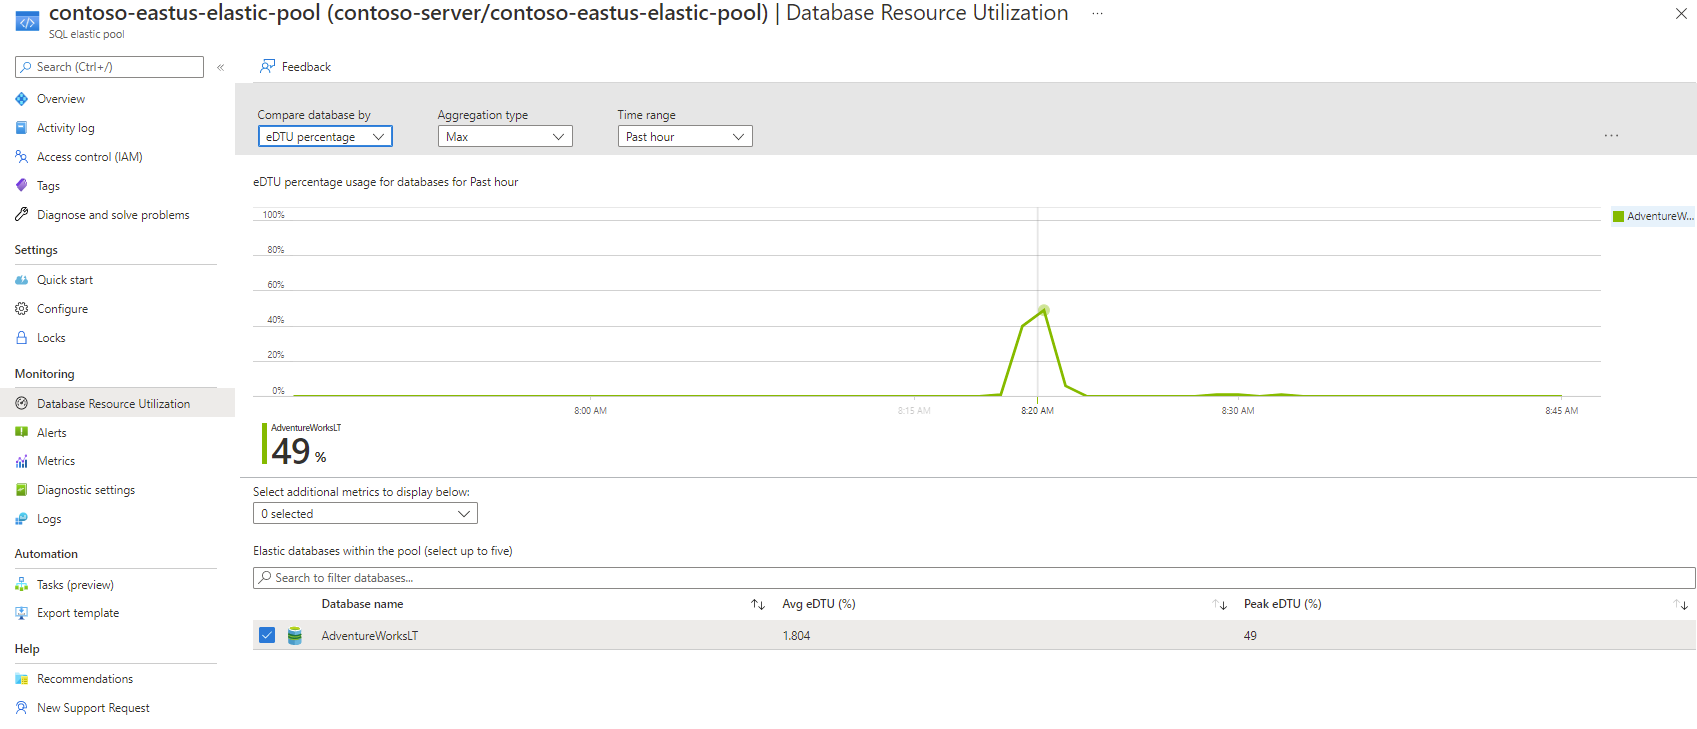Click the Locks padlock icon
The height and width of the screenshot is (729, 1697).
click(22, 338)
